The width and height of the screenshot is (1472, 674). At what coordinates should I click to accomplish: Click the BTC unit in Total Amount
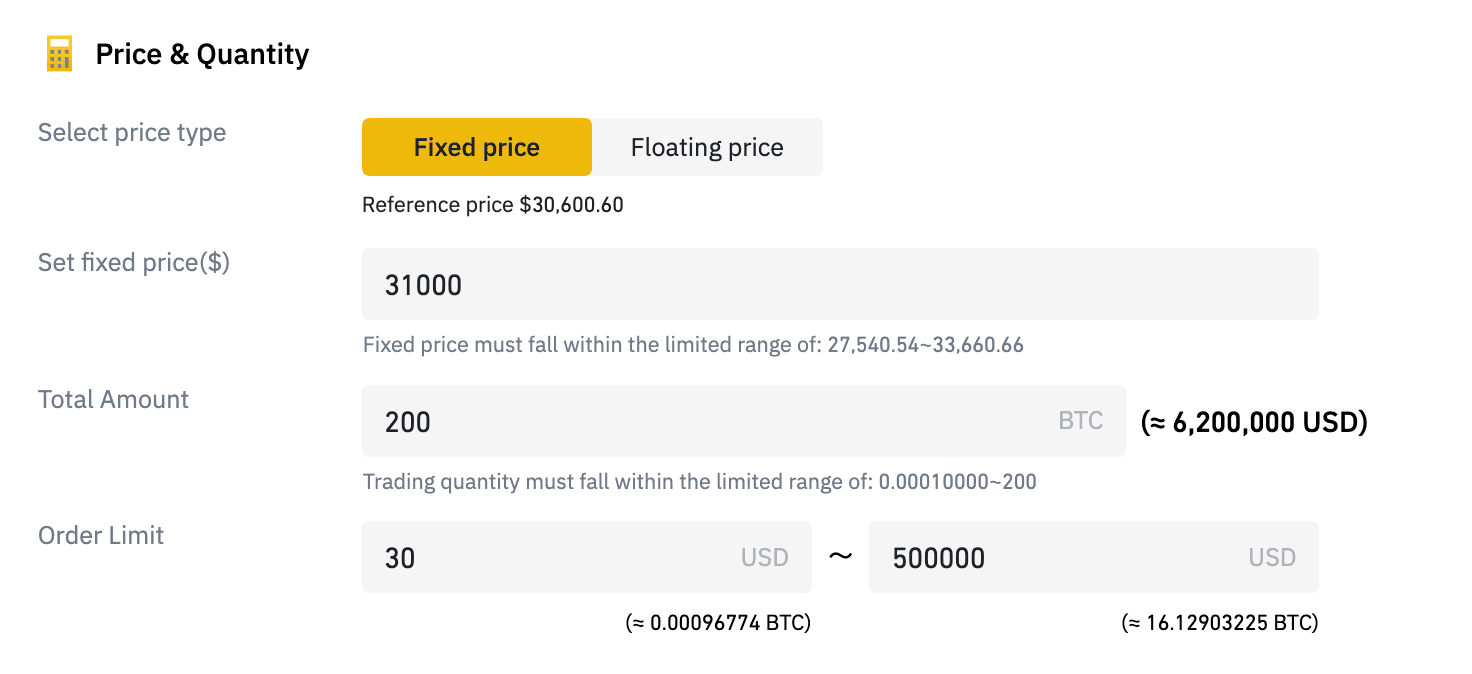click(1081, 421)
